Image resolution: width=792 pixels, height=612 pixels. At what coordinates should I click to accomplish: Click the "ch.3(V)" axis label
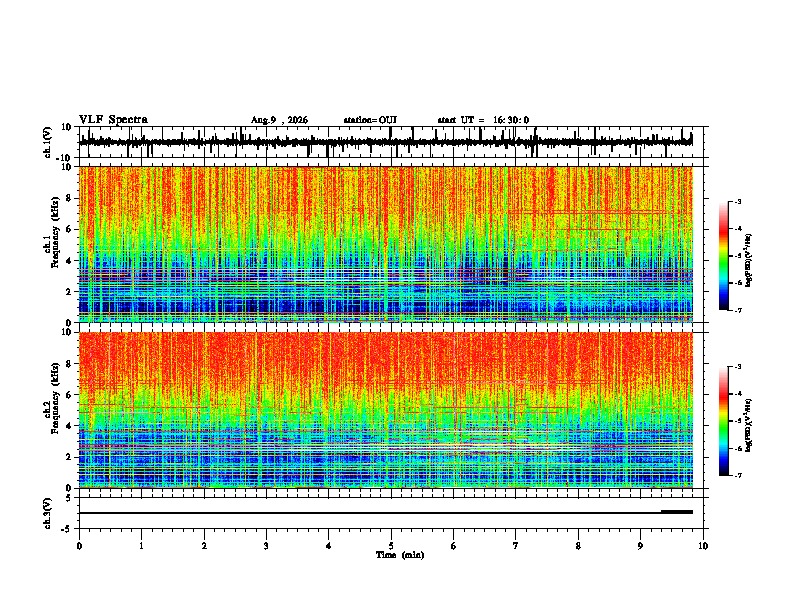click(48, 513)
